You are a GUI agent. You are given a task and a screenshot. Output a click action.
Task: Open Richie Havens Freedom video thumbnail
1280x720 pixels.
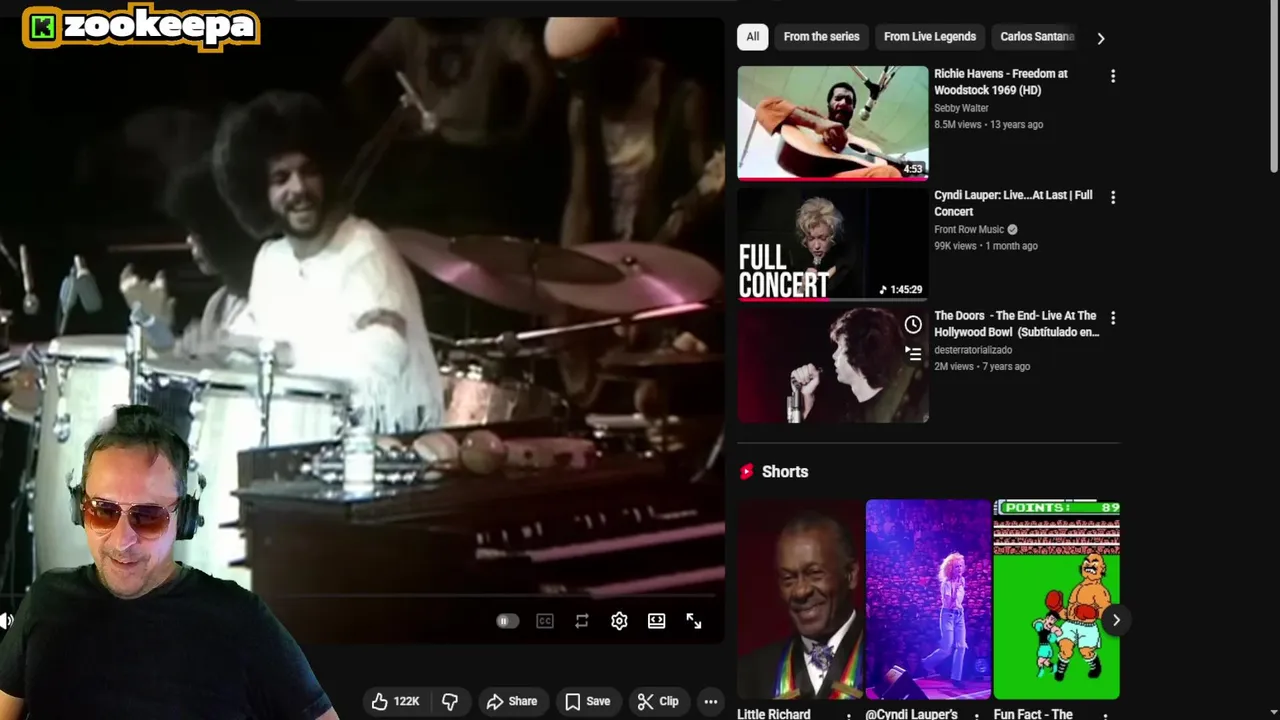point(833,123)
